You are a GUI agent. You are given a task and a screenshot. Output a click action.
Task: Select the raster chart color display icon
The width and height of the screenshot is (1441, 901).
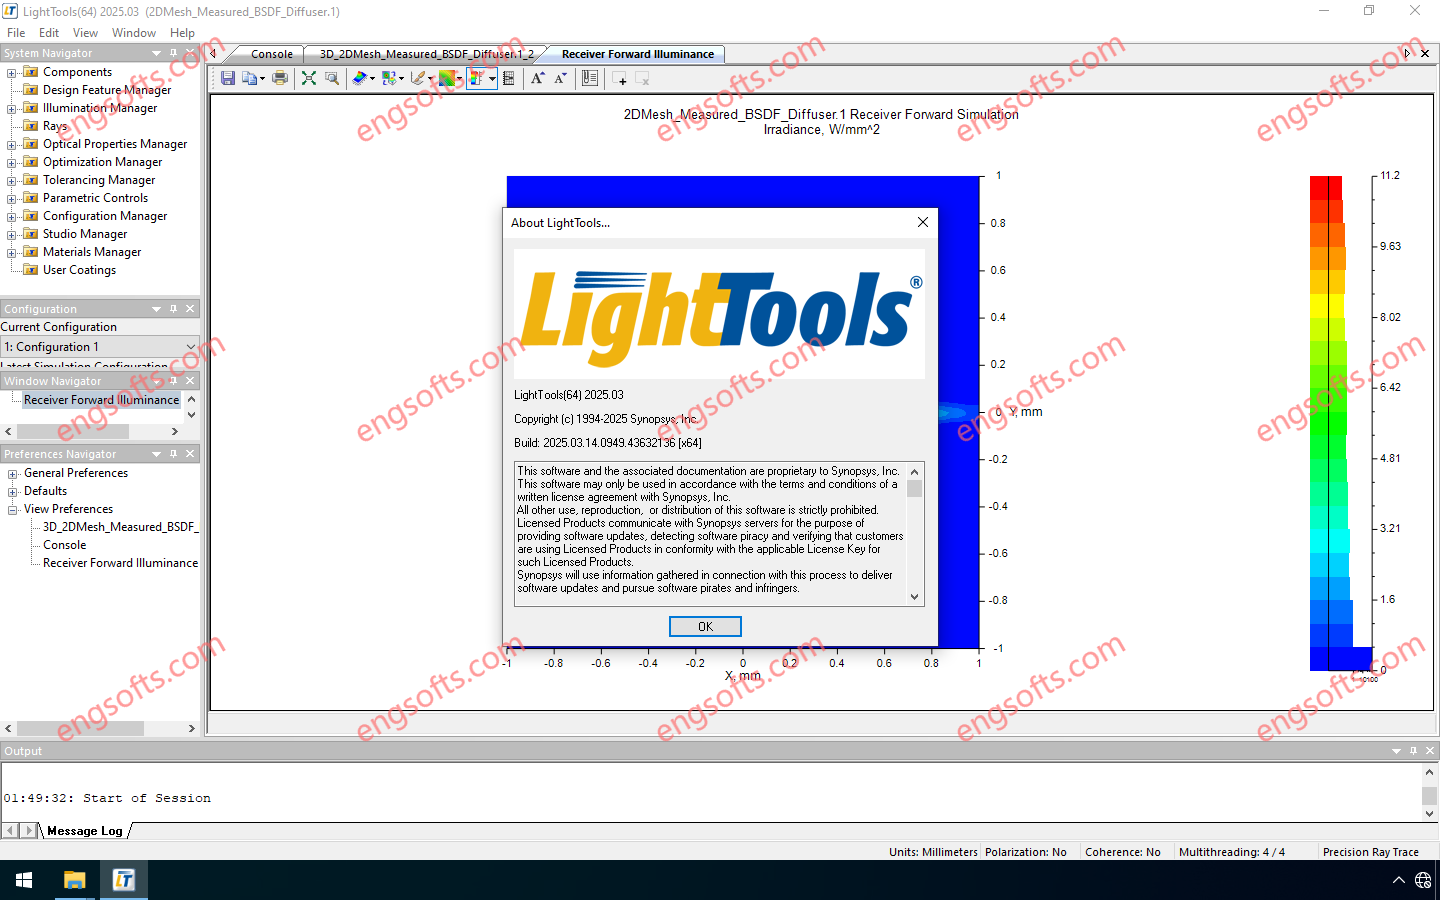tap(390, 78)
